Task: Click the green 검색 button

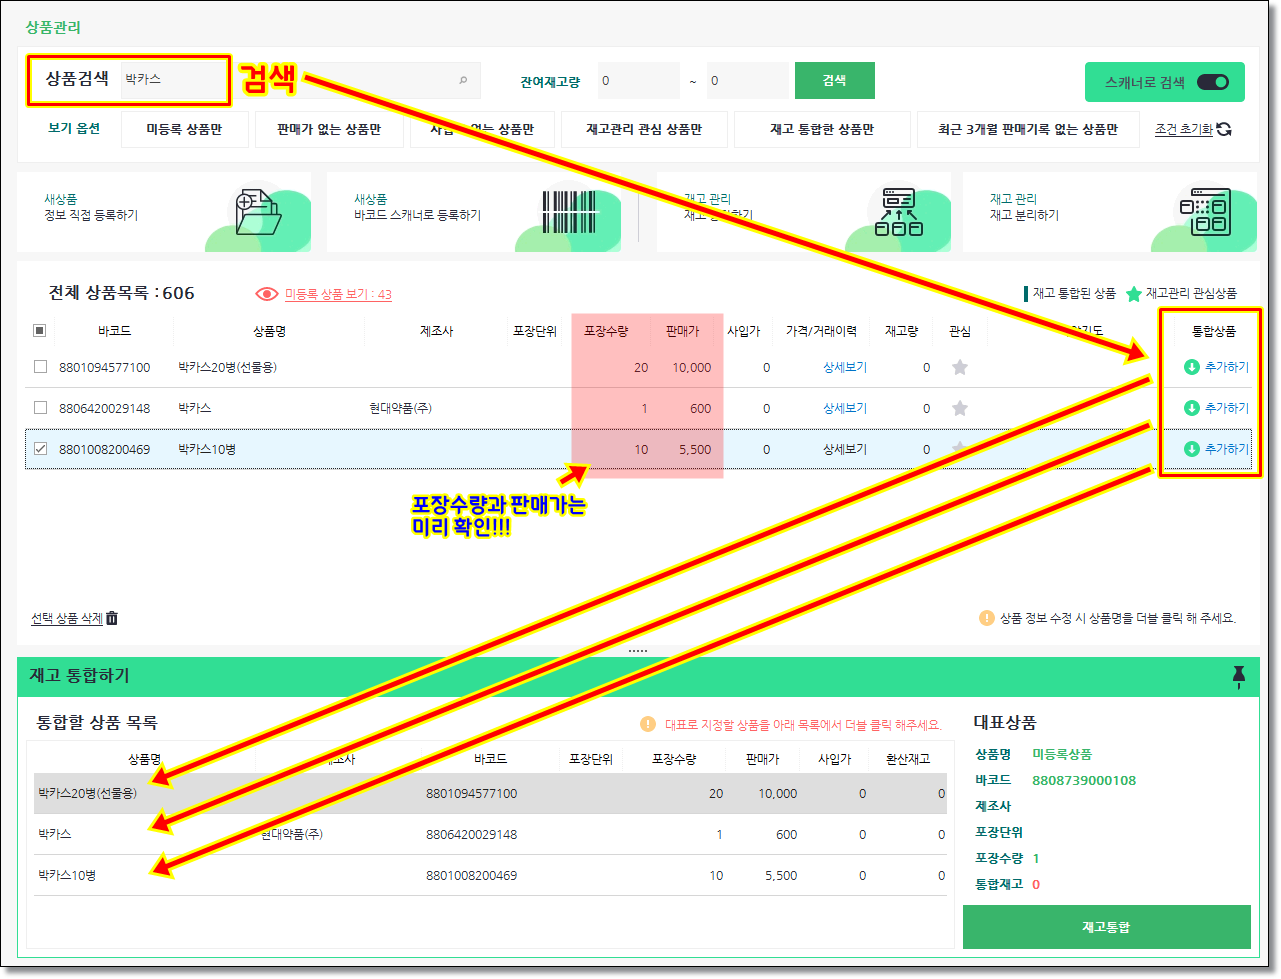Action: pyautogui.click(x=834, y=81)
